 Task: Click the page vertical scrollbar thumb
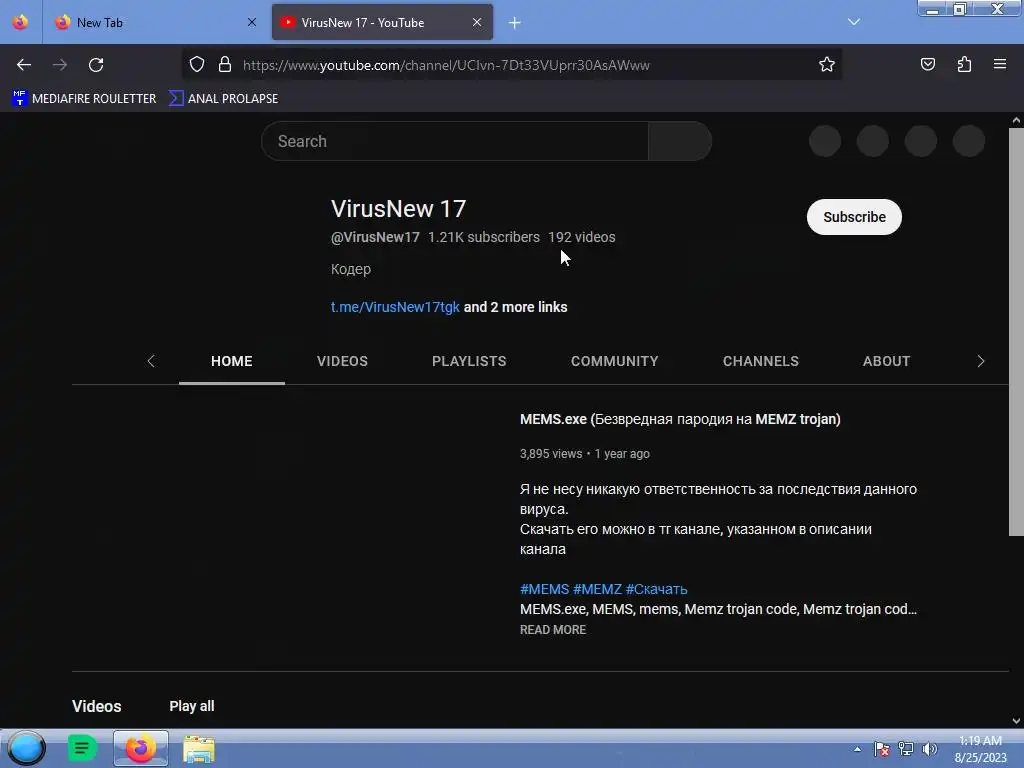[1016, 332]
